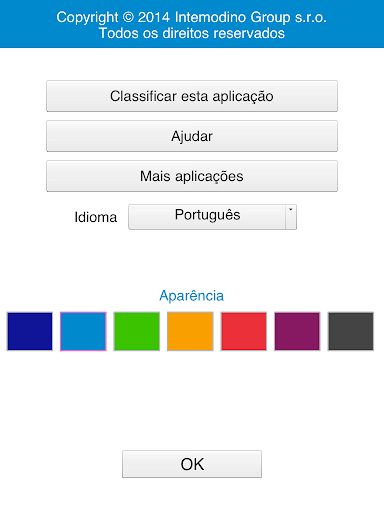
Task: Open the Ajudar help button
Action: tap(192, 136)
